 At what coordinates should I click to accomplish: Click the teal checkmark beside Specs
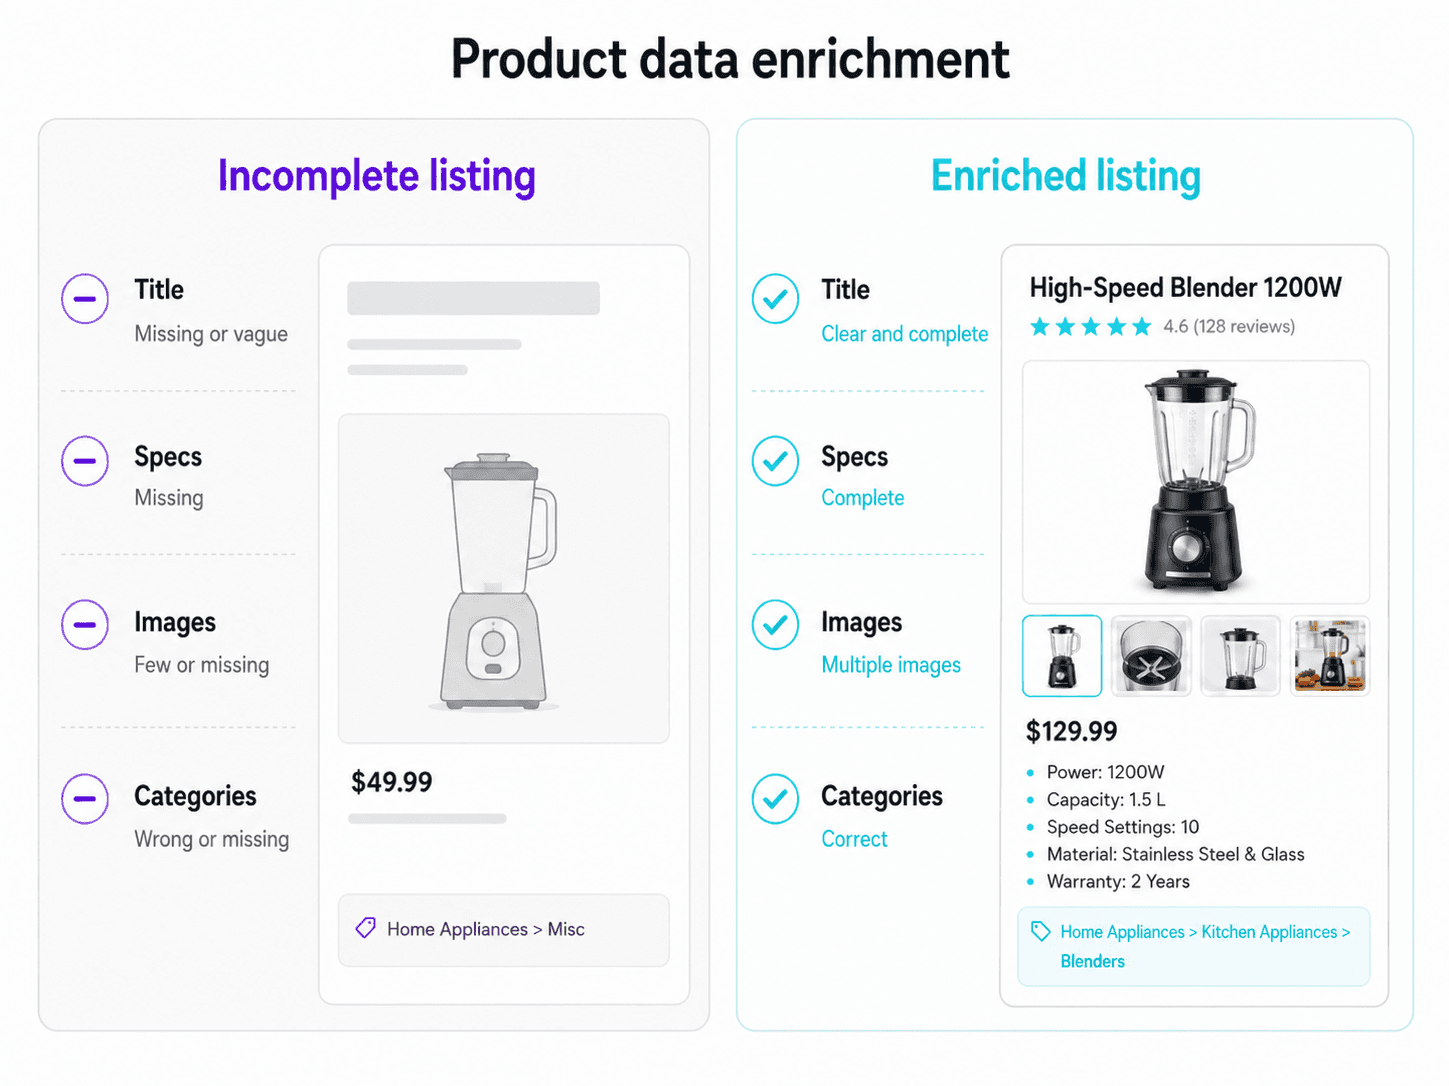pos(776,461)
